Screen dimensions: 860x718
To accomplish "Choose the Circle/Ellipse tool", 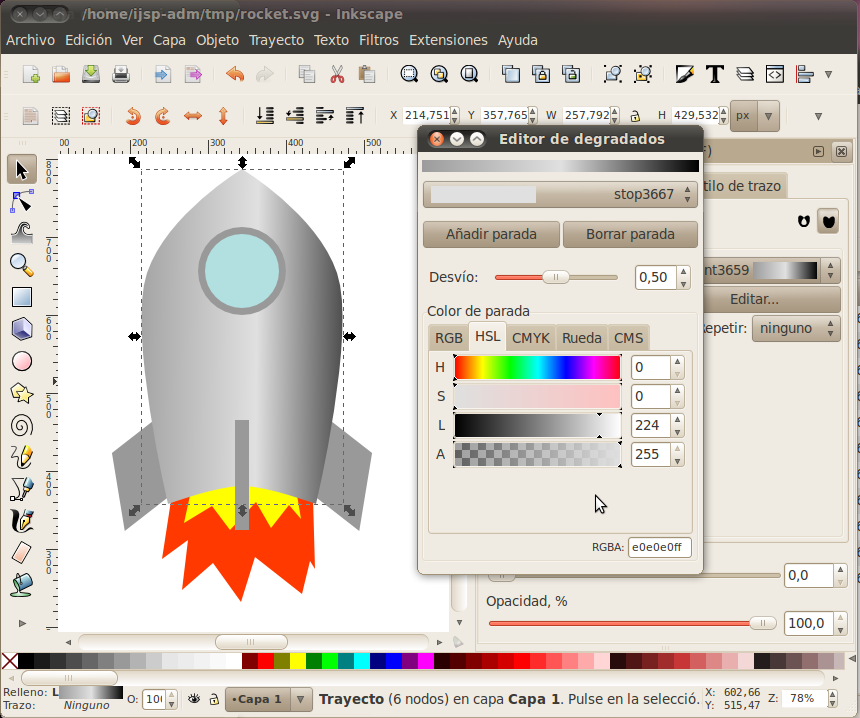I will pyautogui.click(x=22, y=361).
